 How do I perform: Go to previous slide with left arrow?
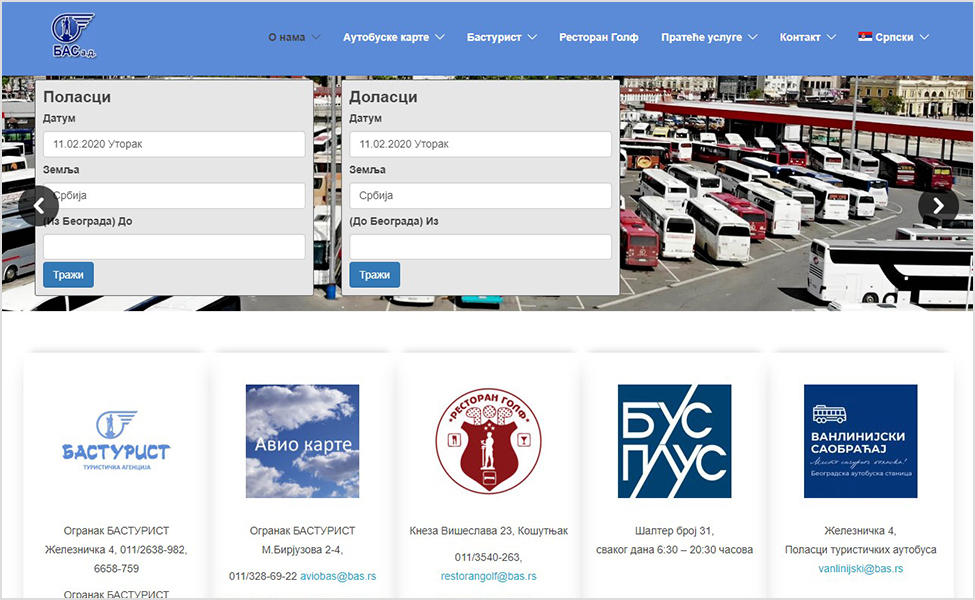[39, 206]
